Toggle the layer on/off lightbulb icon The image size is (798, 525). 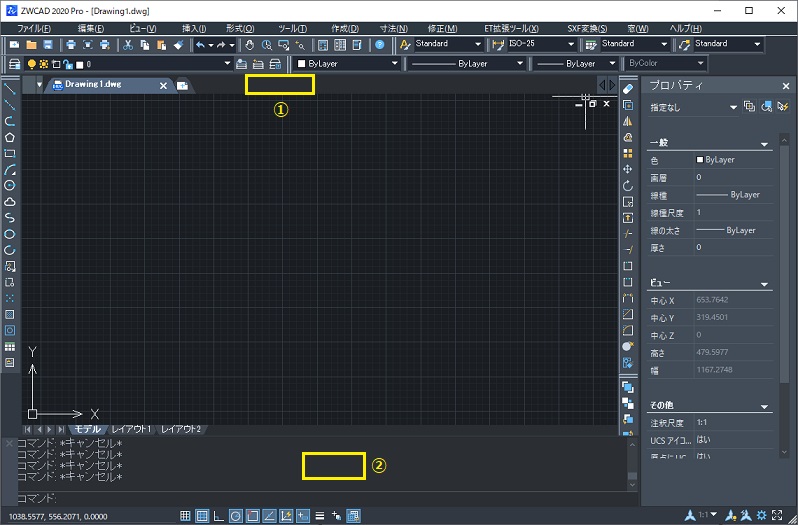[x=32, y=64]
